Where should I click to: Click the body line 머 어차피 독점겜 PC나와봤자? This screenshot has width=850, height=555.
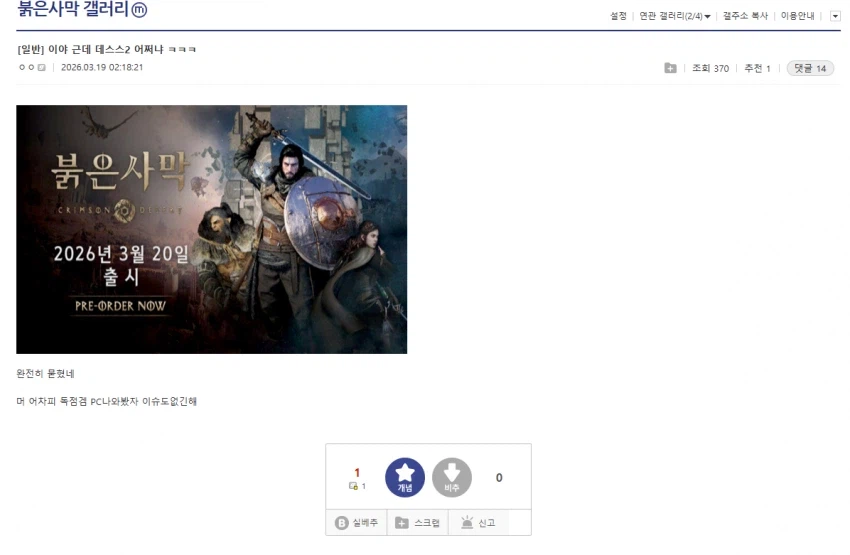pos(106,401)
